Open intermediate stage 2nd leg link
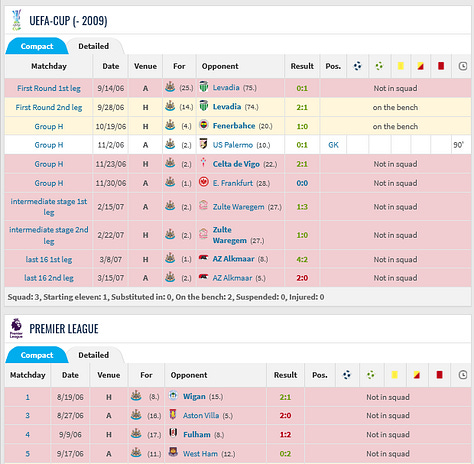Image resolution: width=474 pixels, height=464 pixels. click(x=49, y=235)
